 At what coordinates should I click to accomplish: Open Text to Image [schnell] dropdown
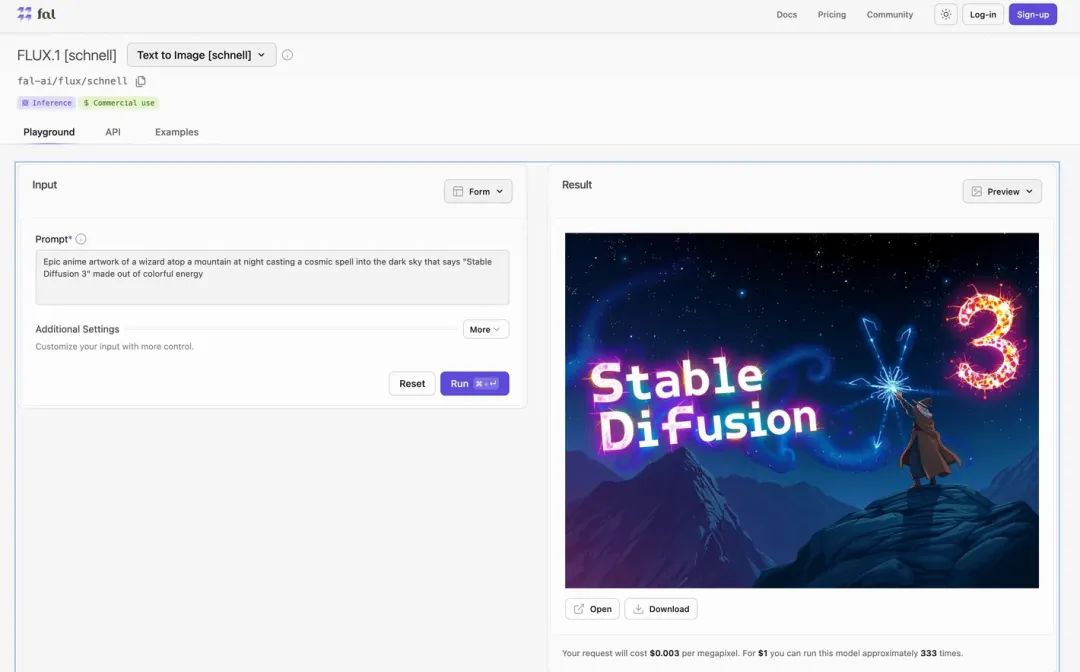pyautogui.click(x=201, y=55)
